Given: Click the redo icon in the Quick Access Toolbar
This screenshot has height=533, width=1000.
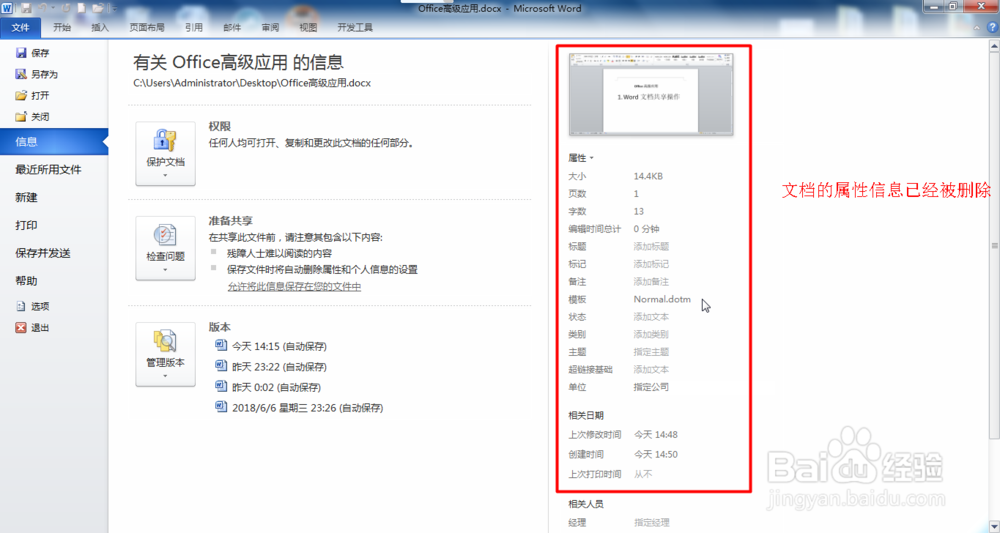Looking at the screenshot, I should pos(65,9).
